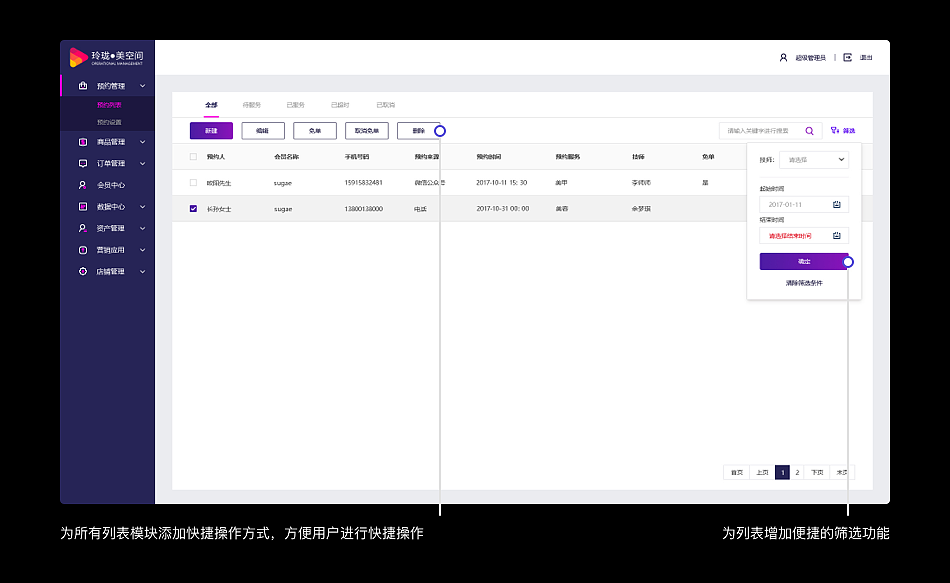Click 清除筛选条件 link

(804, 283)
